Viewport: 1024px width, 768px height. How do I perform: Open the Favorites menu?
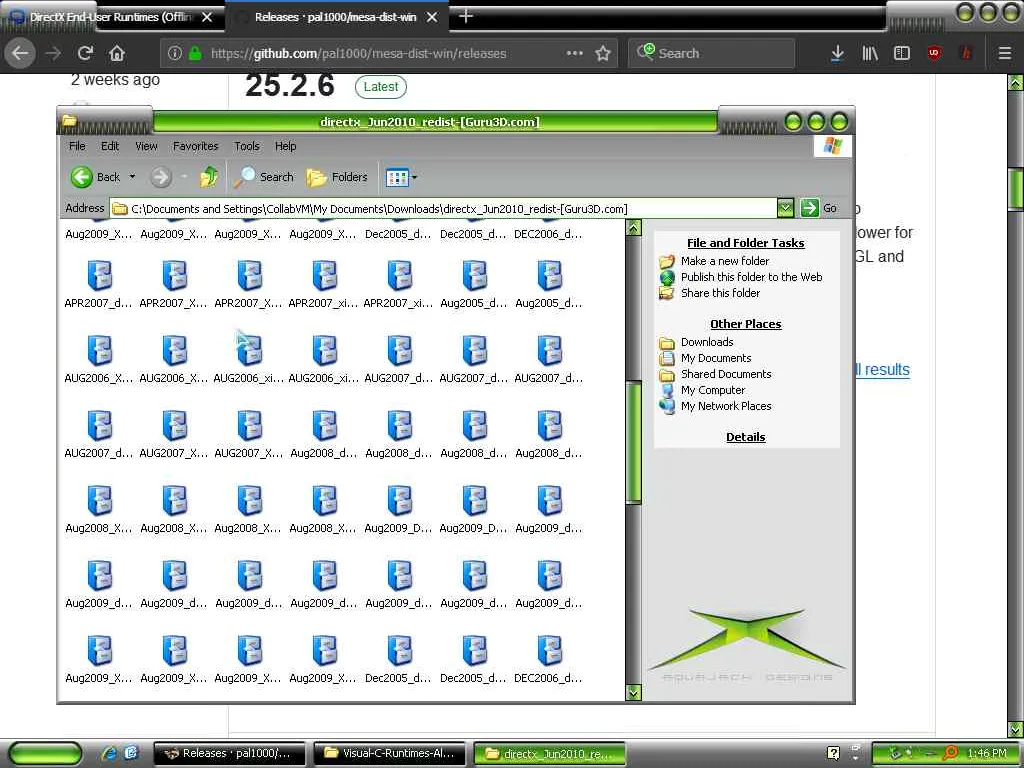point(195,146)
